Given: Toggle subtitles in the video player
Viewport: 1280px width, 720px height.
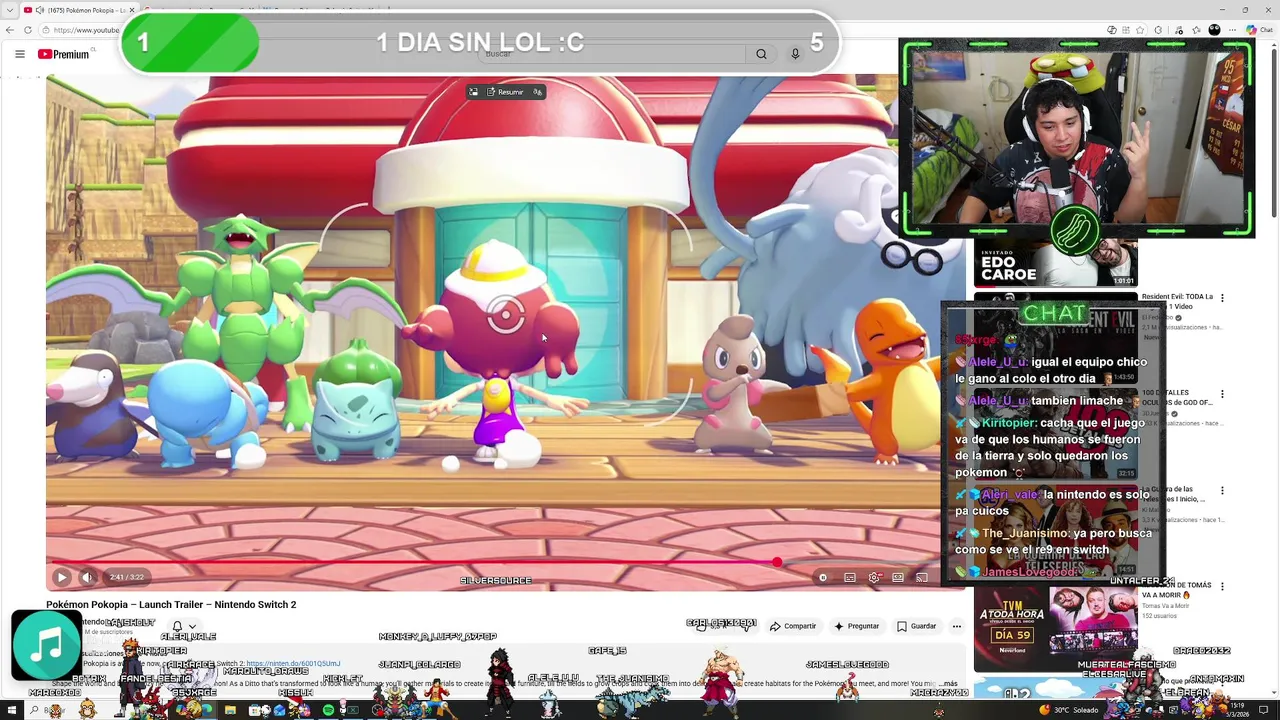Looking at the screenshot, I should [x=849, y=577].
